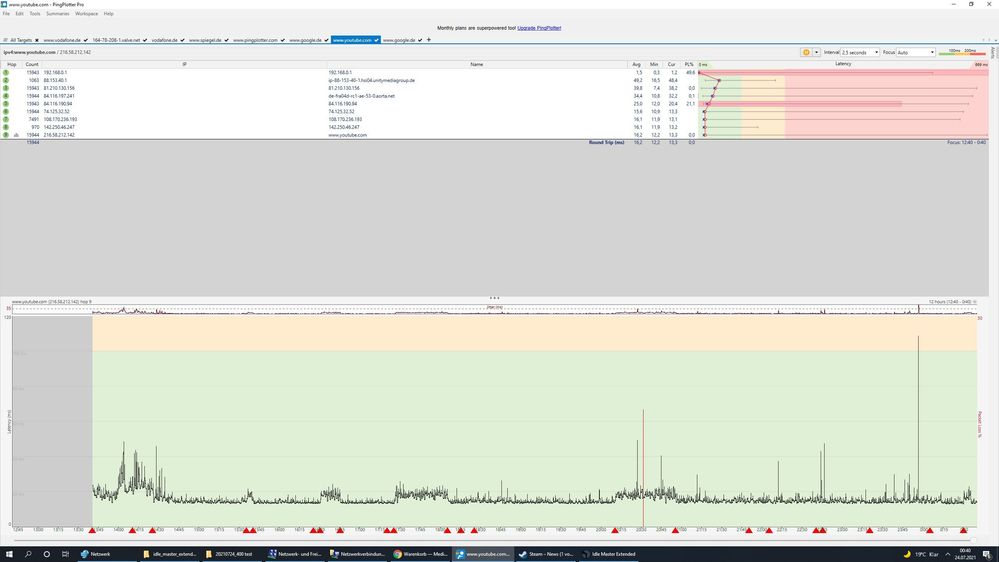Follow the Upgrade PingPlotter link
This screenshot has width=999, height=562.
(539, 28)
